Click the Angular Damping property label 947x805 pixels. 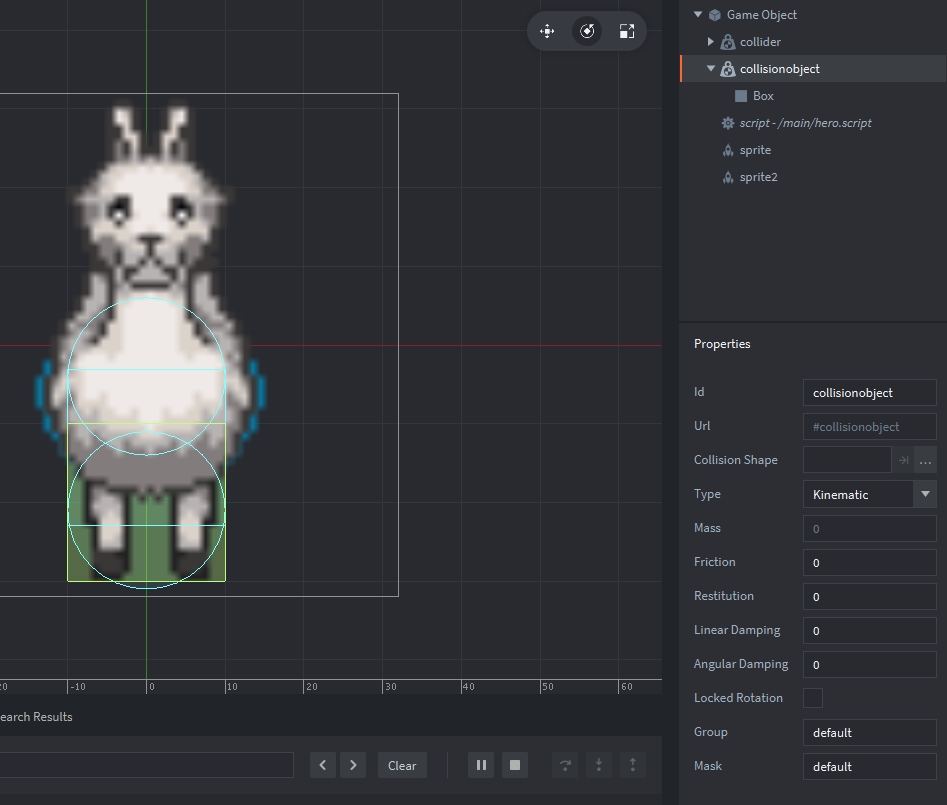pyautogui.click(x=741, y=664)
